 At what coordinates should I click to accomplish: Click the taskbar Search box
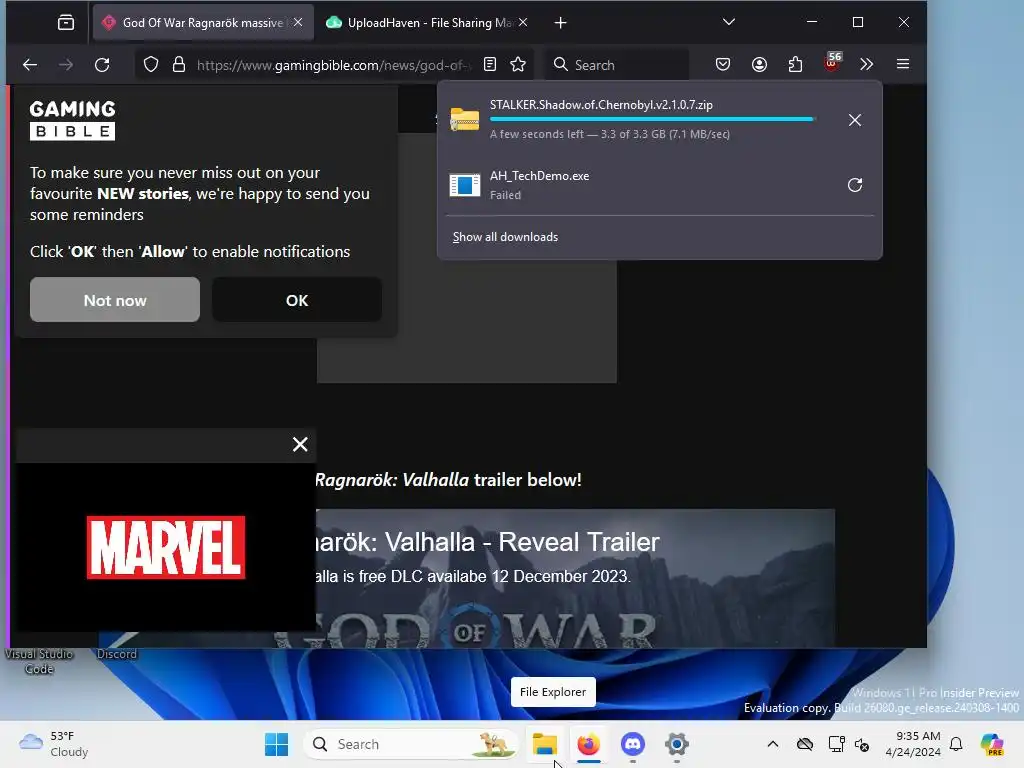click(x=410, y=744)
